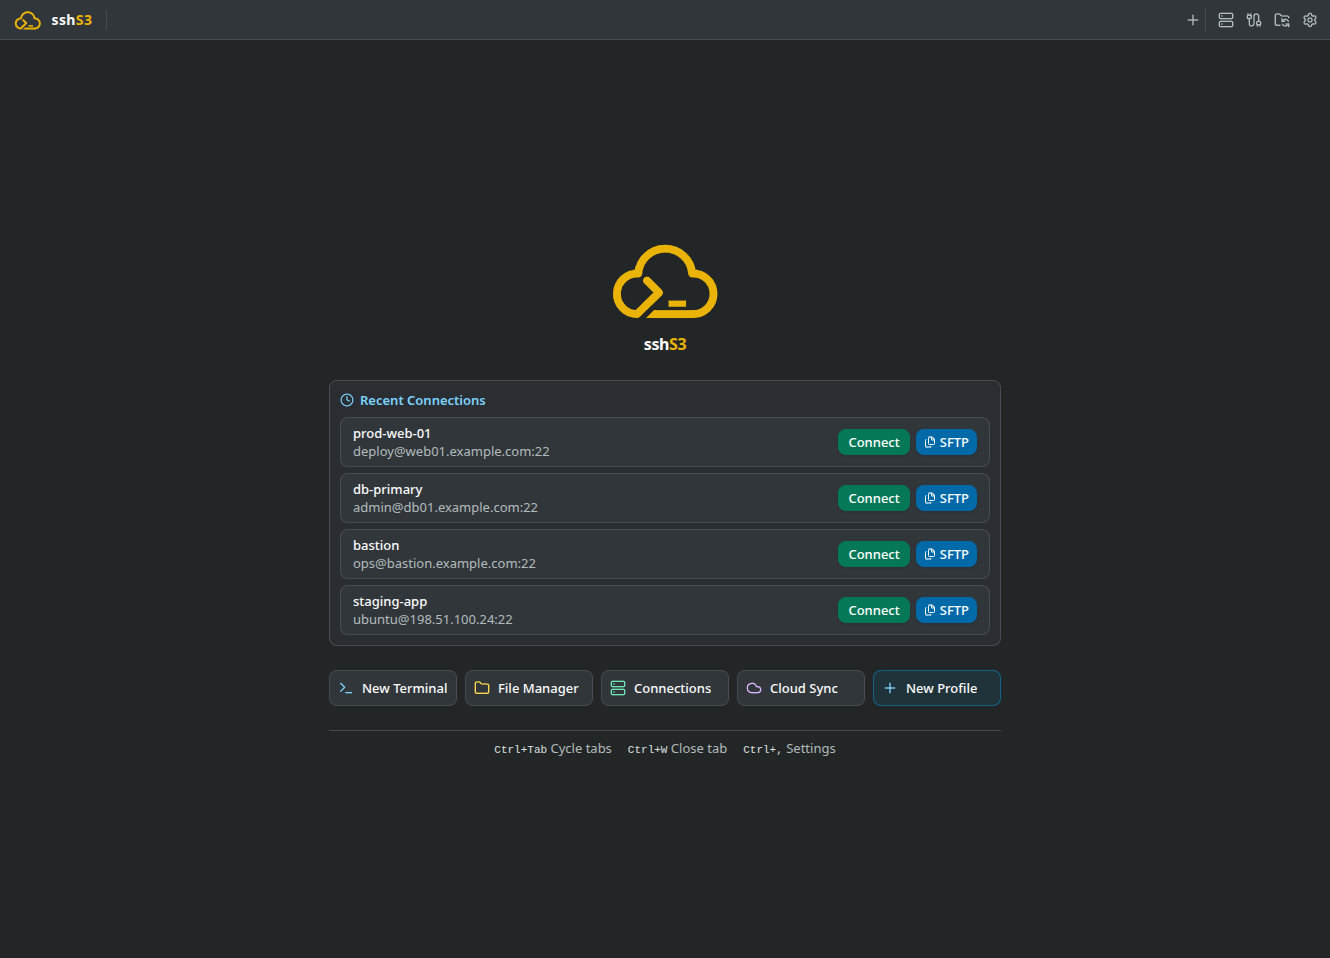Screen dimensions: 1330x958
Task: Open SFTP for prod-web-01
Action: [946, 442]
